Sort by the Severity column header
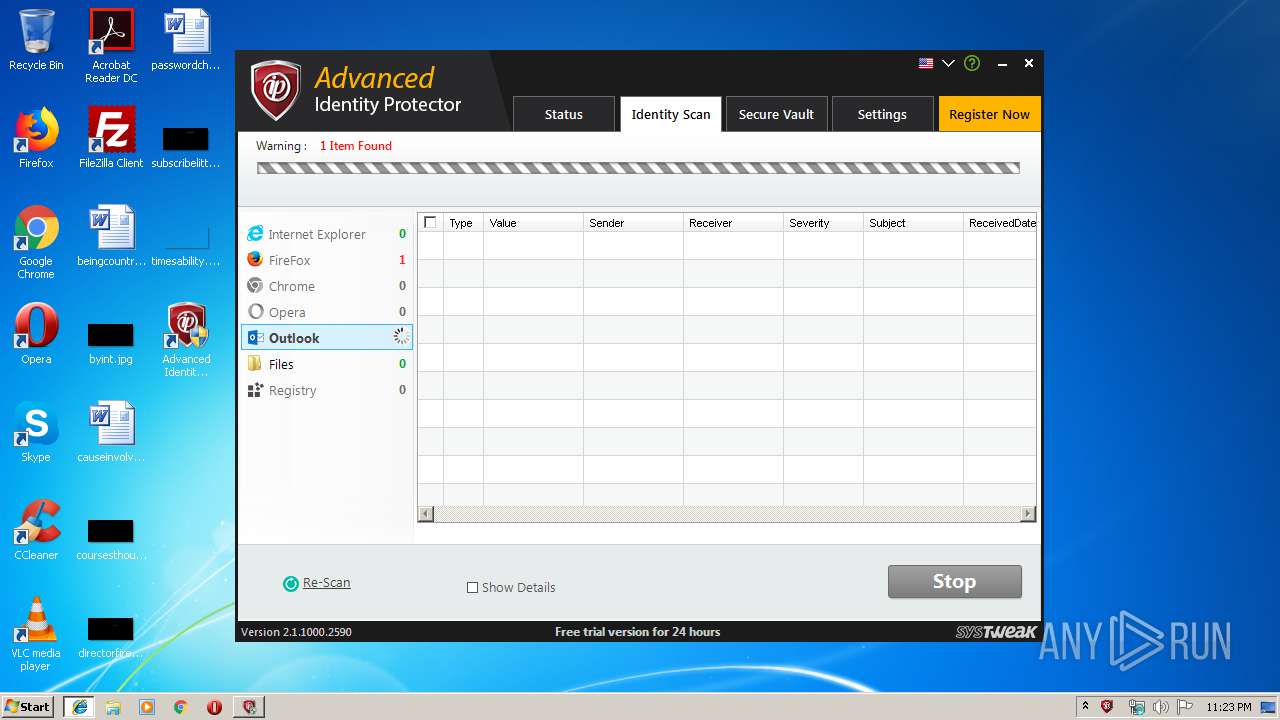The image size is (1280, 720). [823, 223]
